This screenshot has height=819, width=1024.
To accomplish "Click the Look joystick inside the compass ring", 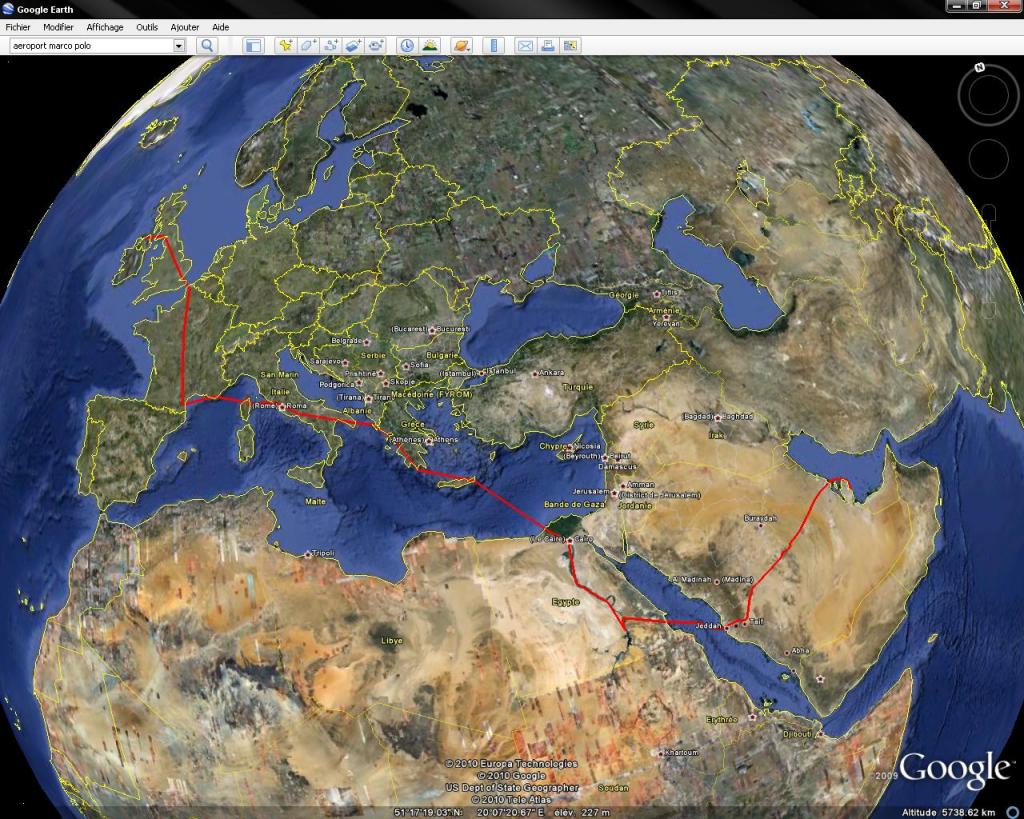I will pyautogui.click(x=988, y=96).
